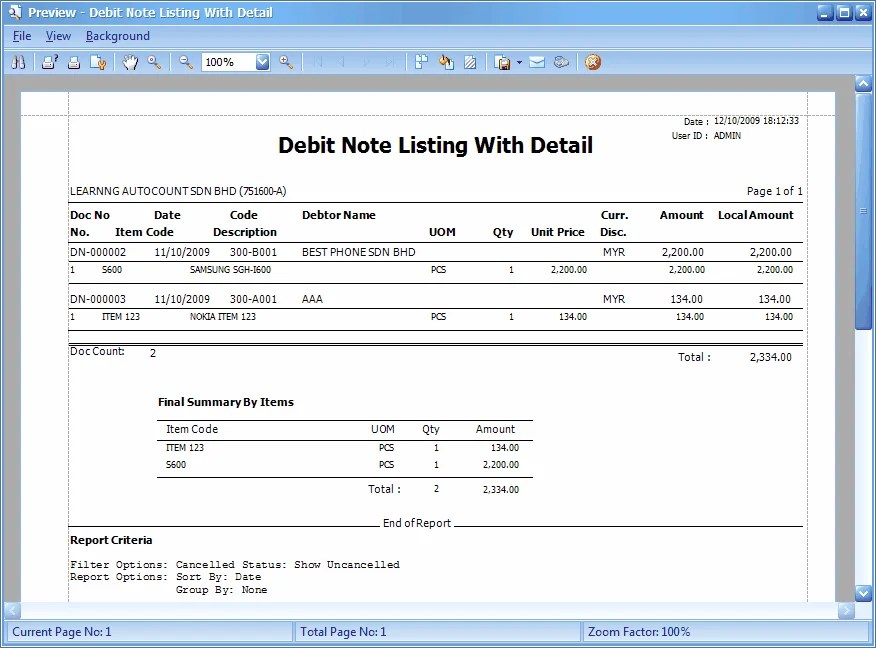Open the Printer Setup icon
The height and width of the screenshot is (648, 876).
[49, 62]
